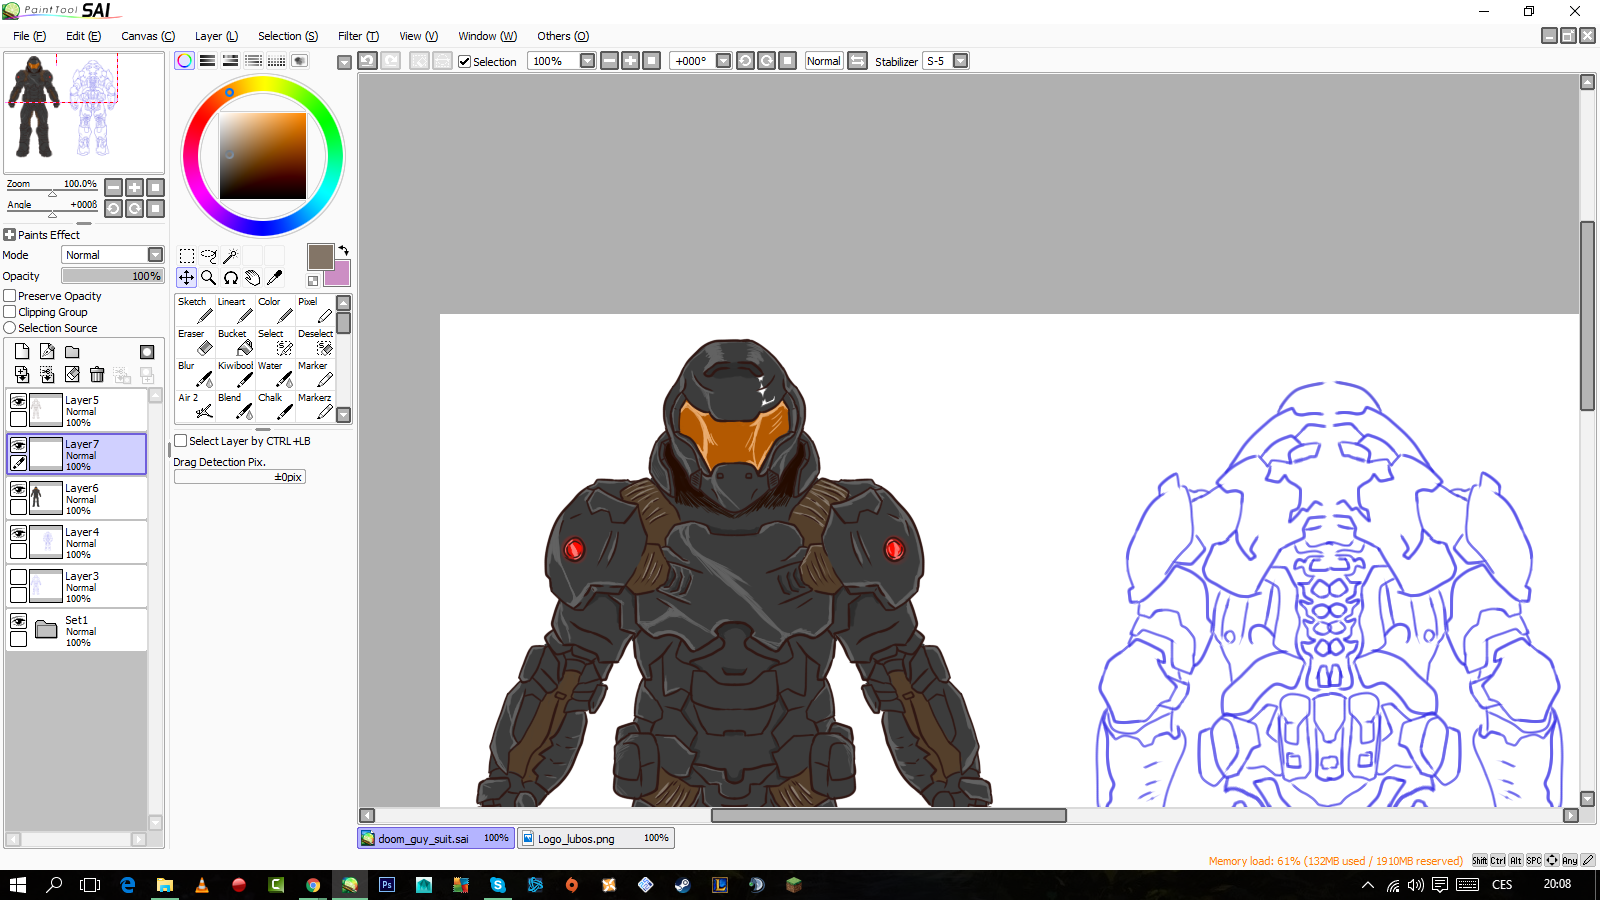The width and height of the screenshot is (1600, 900).
Task: Choose the Chalk brush
Action: [275, 406]
